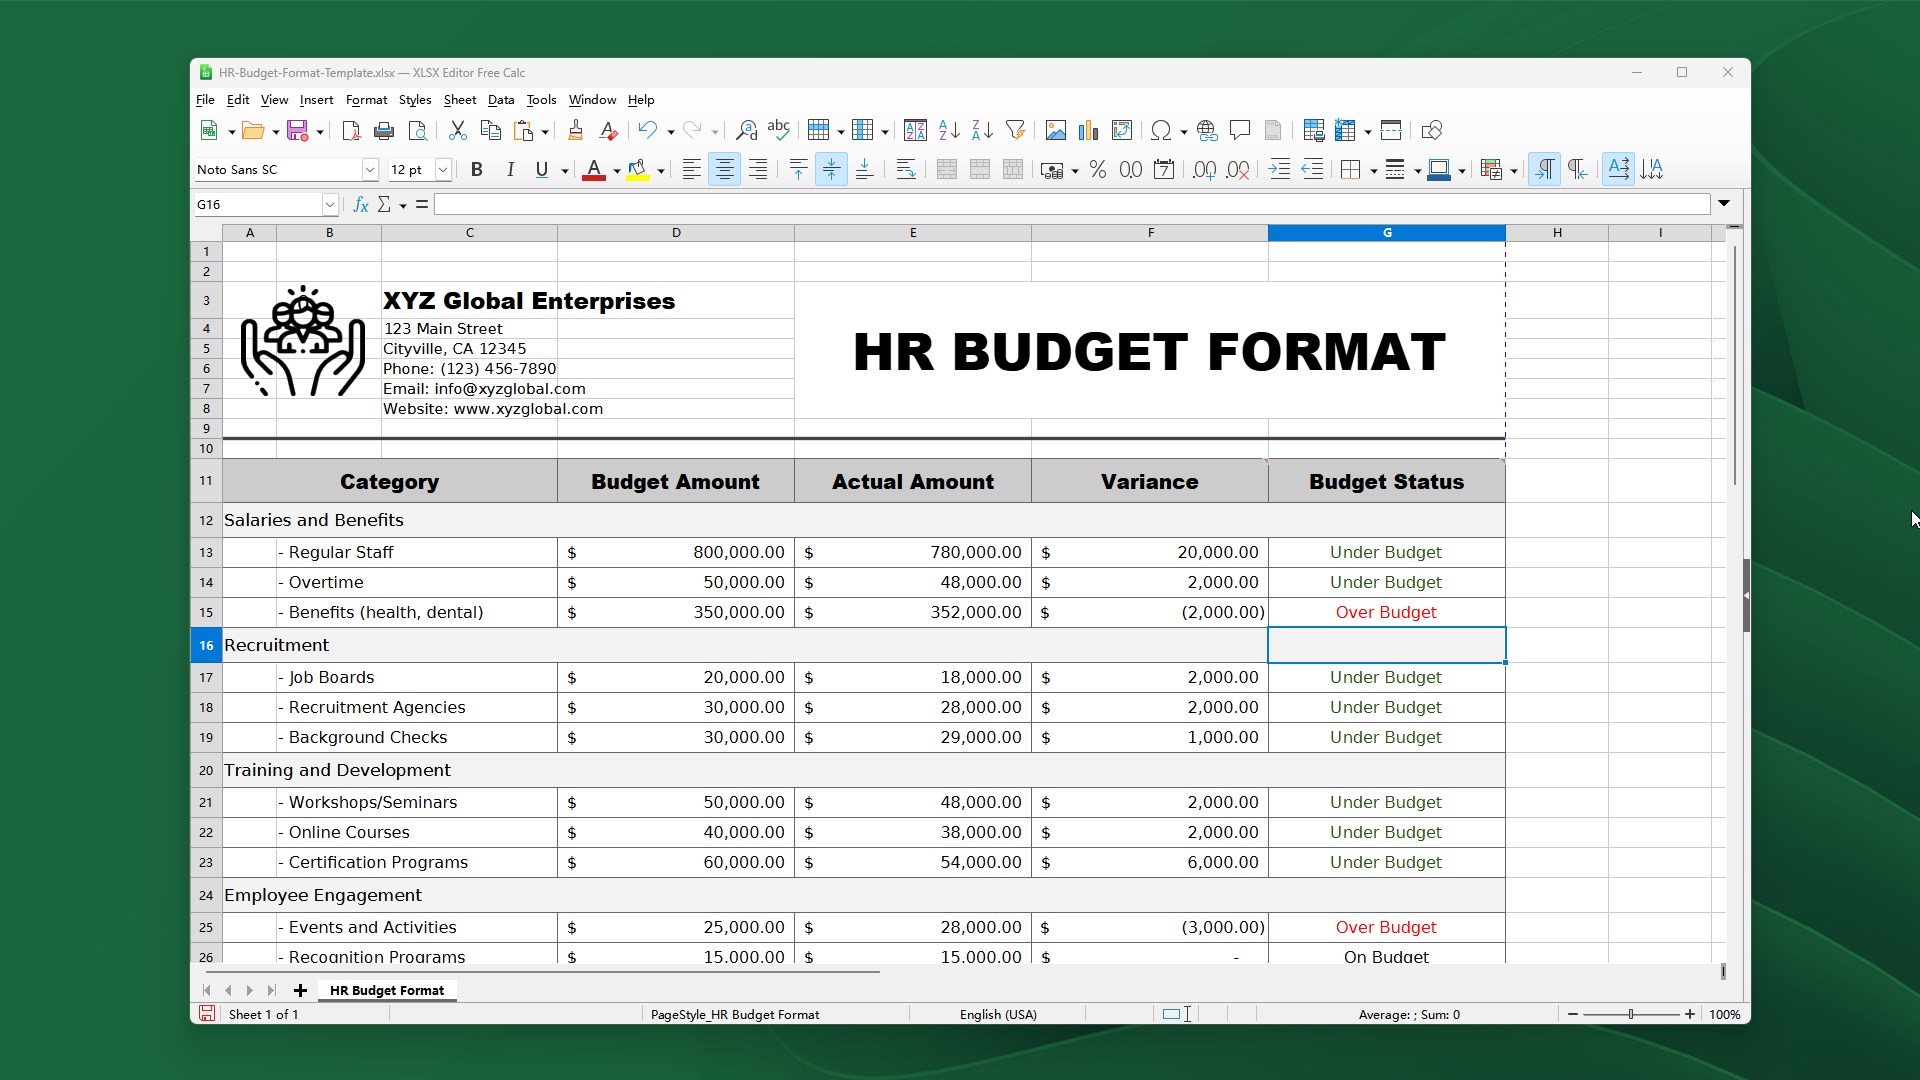Click the Save document icon
This screenshot has height=1080, width=1920.
click(x=297, y=131)
